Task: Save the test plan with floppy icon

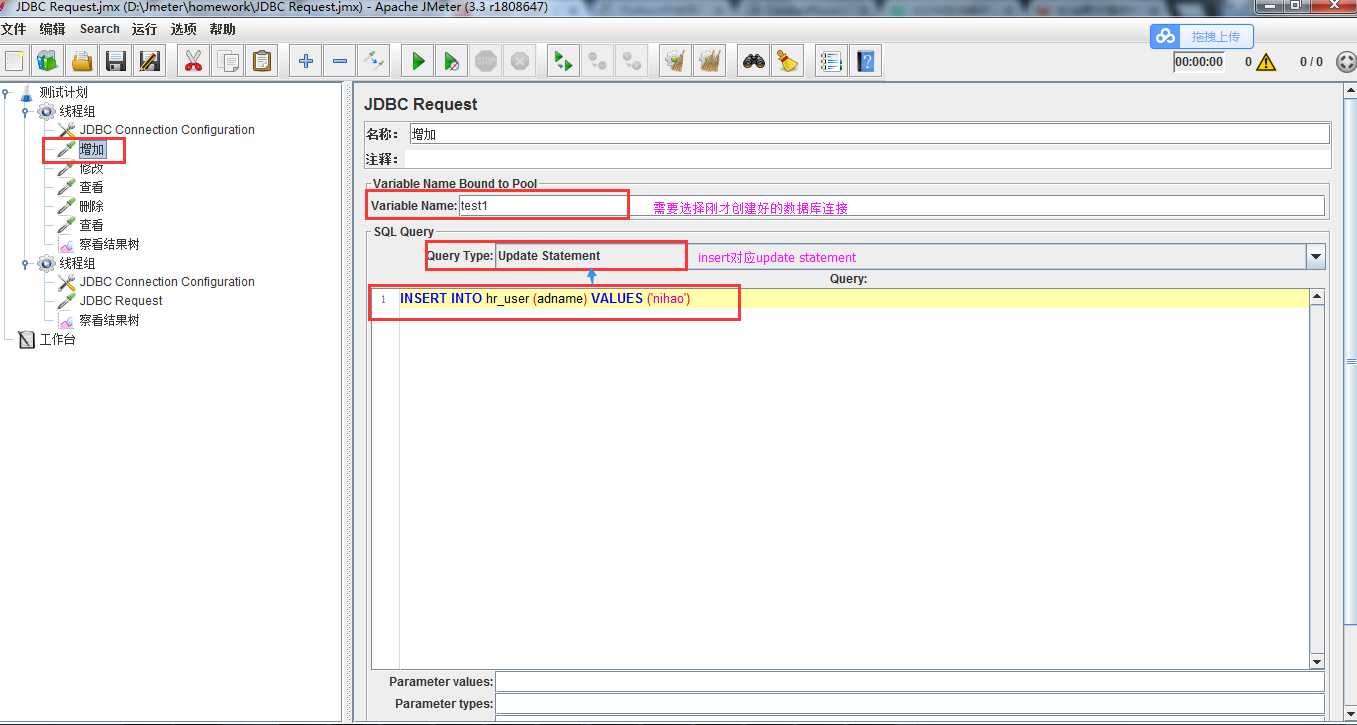Action: pos(115,61)
